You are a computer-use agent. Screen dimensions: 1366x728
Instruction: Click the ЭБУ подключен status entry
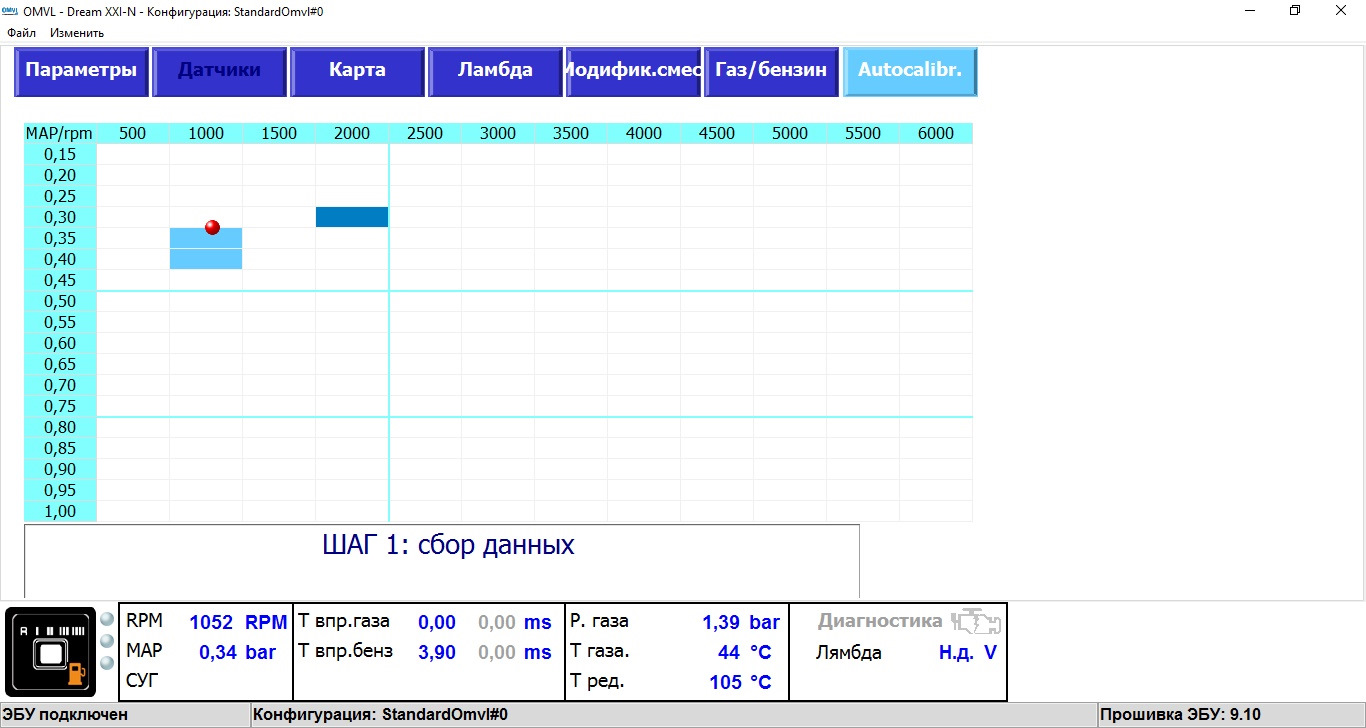[124, 715]
